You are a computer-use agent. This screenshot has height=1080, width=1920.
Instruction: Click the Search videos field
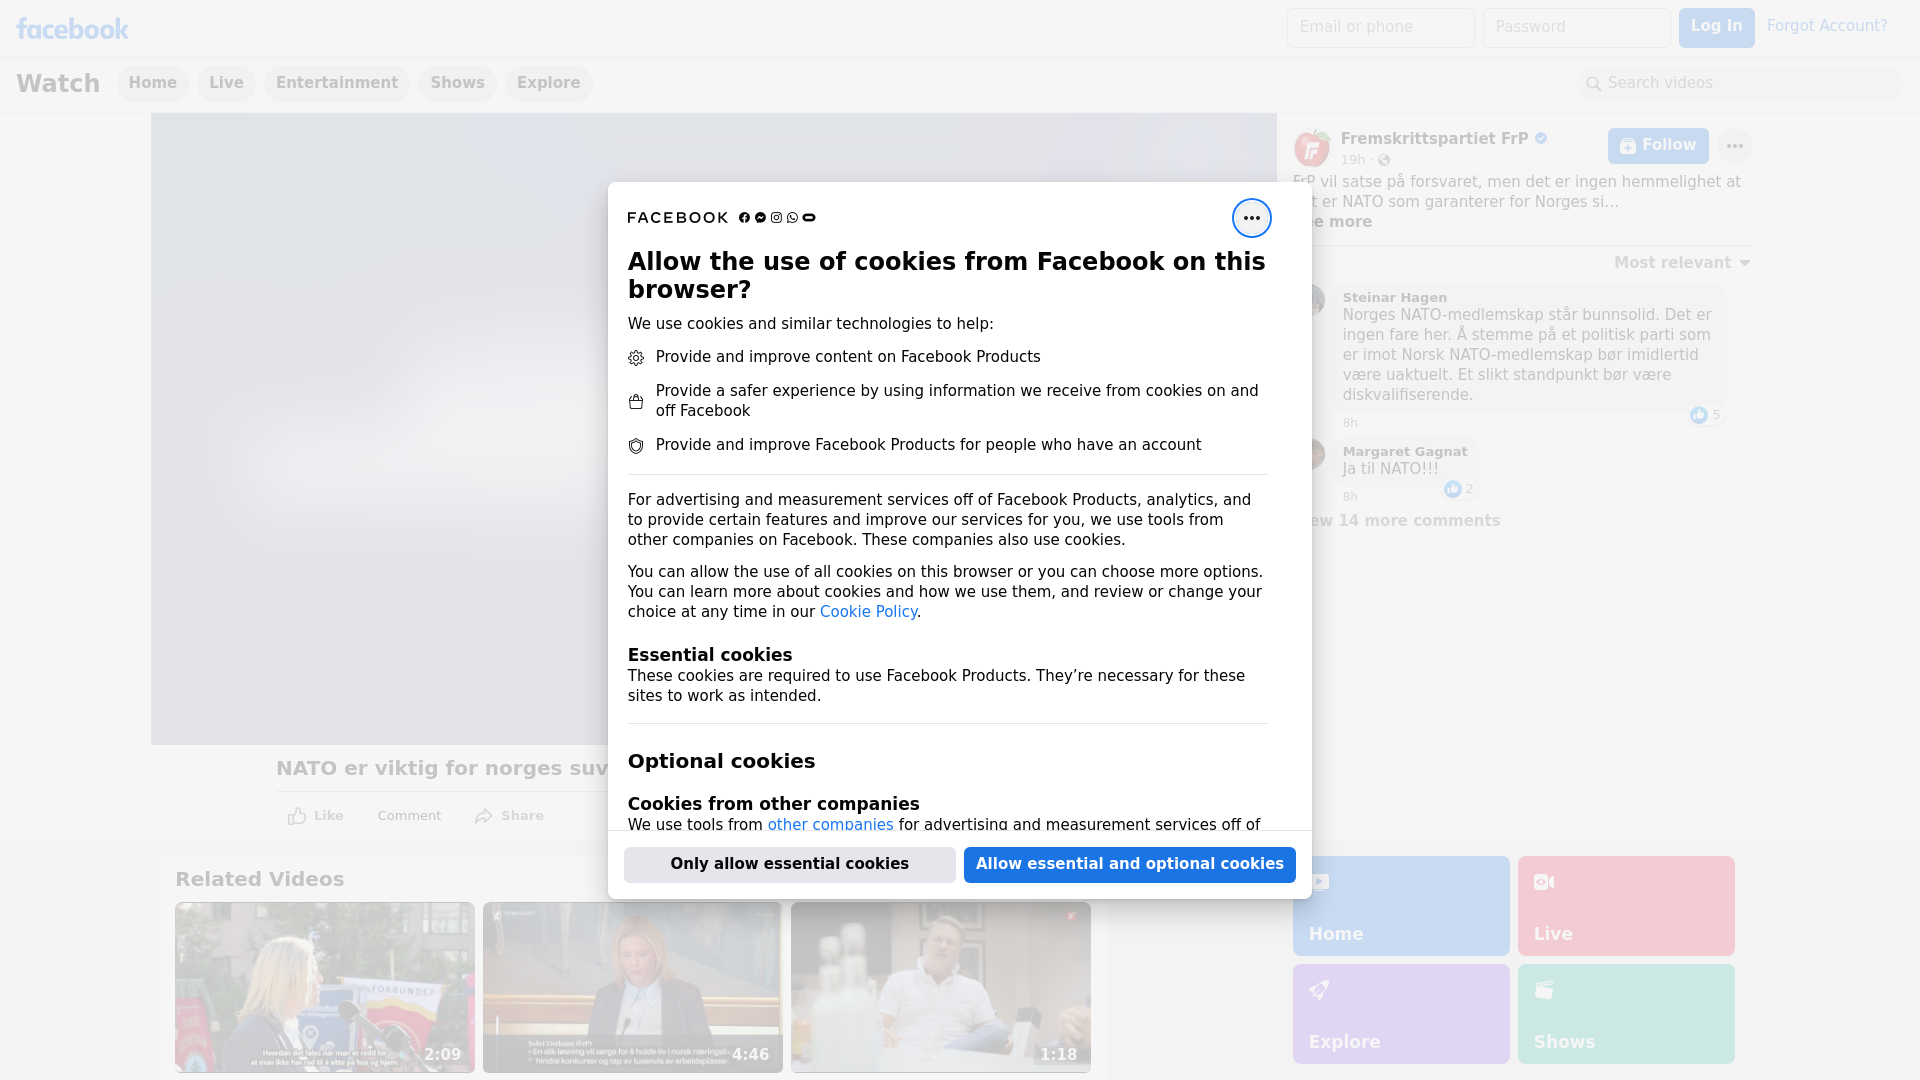(x=1740, y=84)
